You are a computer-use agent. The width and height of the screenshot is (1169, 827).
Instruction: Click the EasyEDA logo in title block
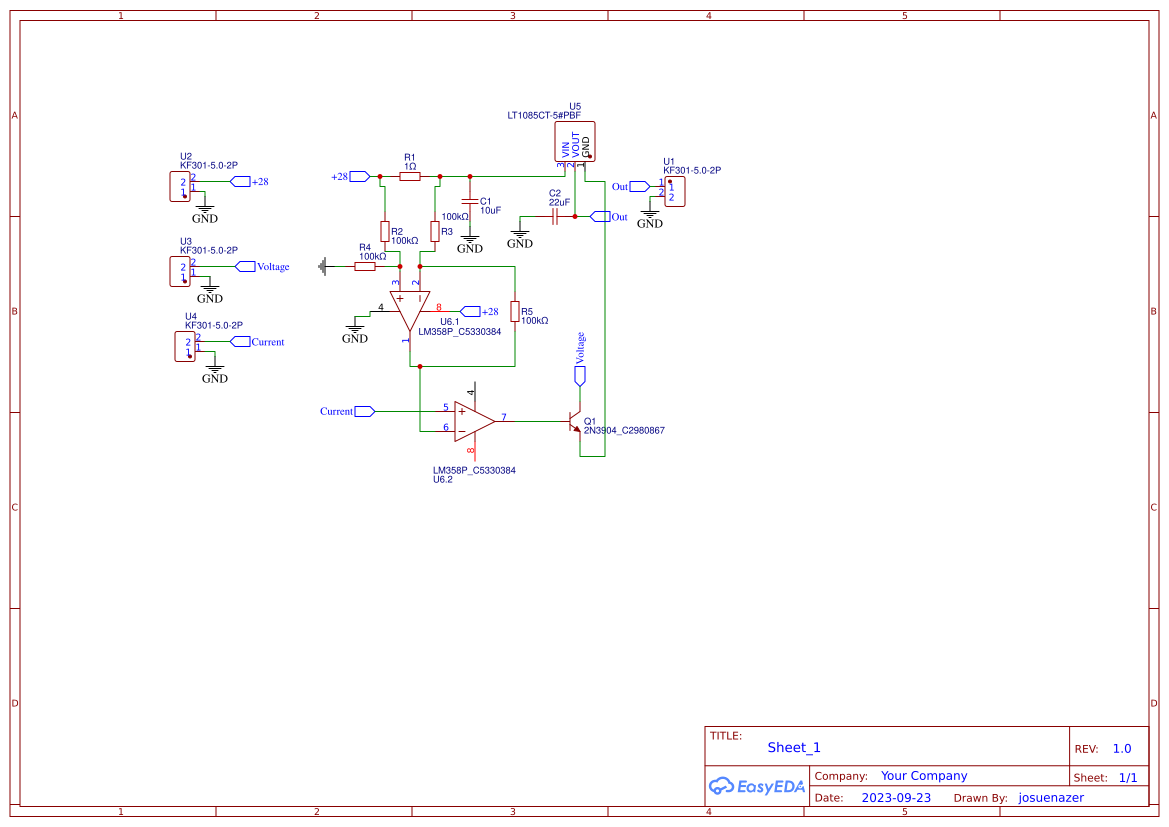point(757,787)
